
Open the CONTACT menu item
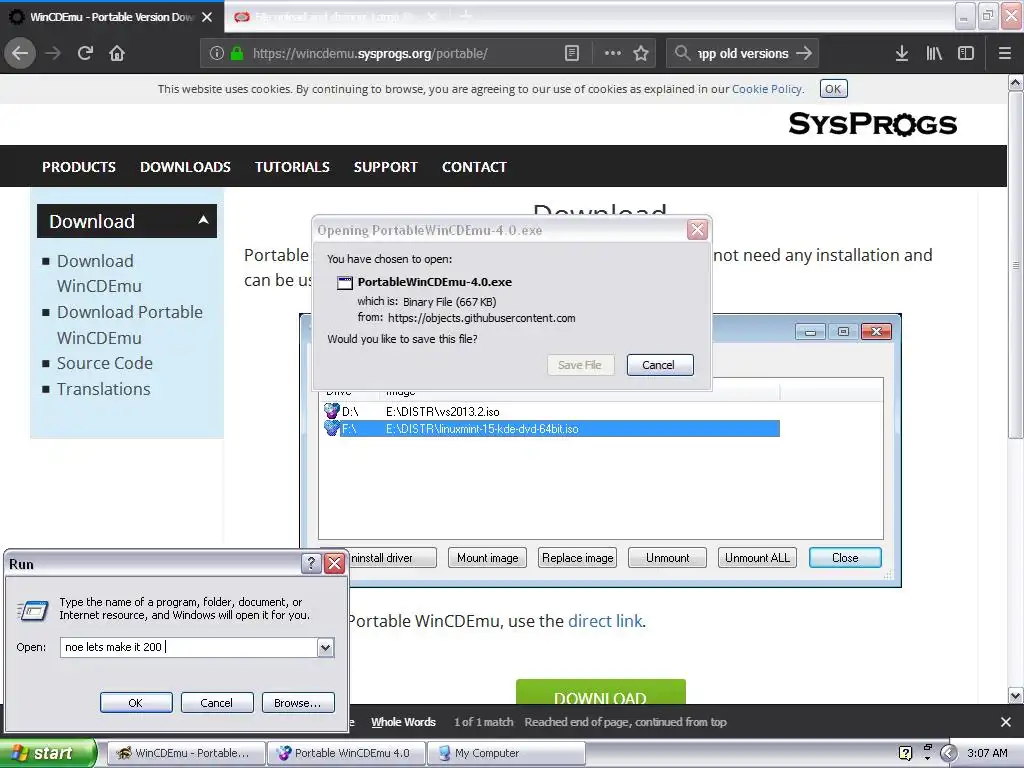click(474, 167)
